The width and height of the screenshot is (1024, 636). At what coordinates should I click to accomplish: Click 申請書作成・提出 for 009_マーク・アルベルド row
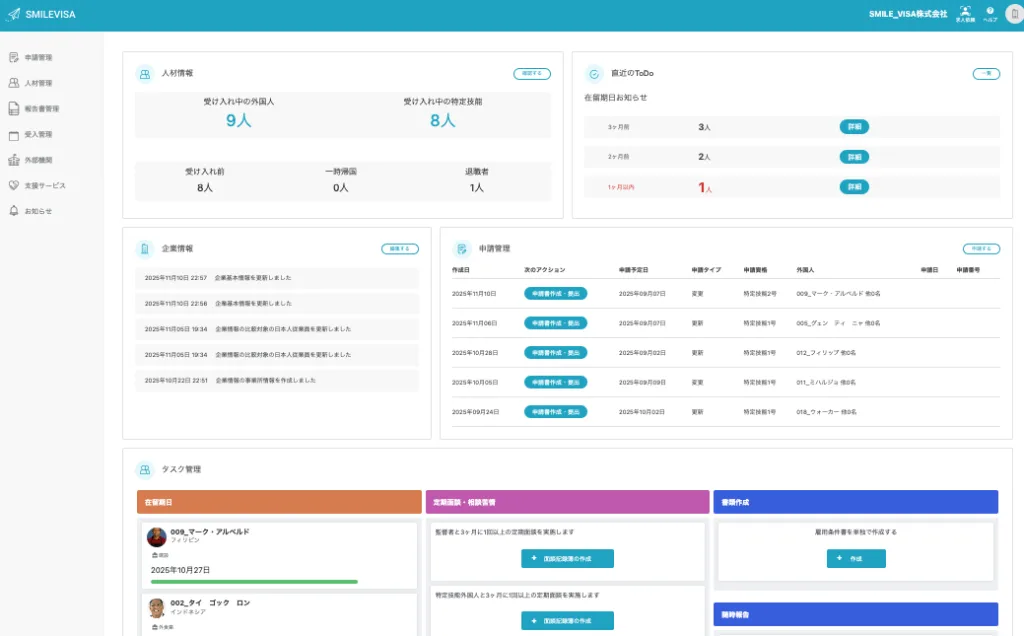click(x=555, y=294)
